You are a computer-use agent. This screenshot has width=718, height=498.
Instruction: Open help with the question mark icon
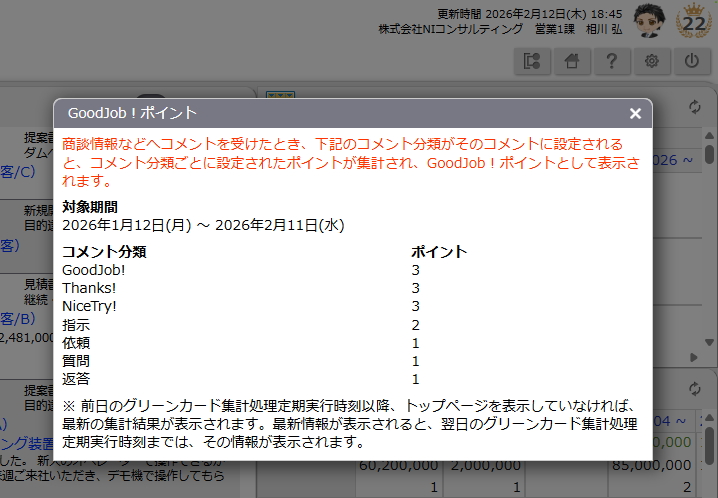pyautogui.click(x=611, y=62)
